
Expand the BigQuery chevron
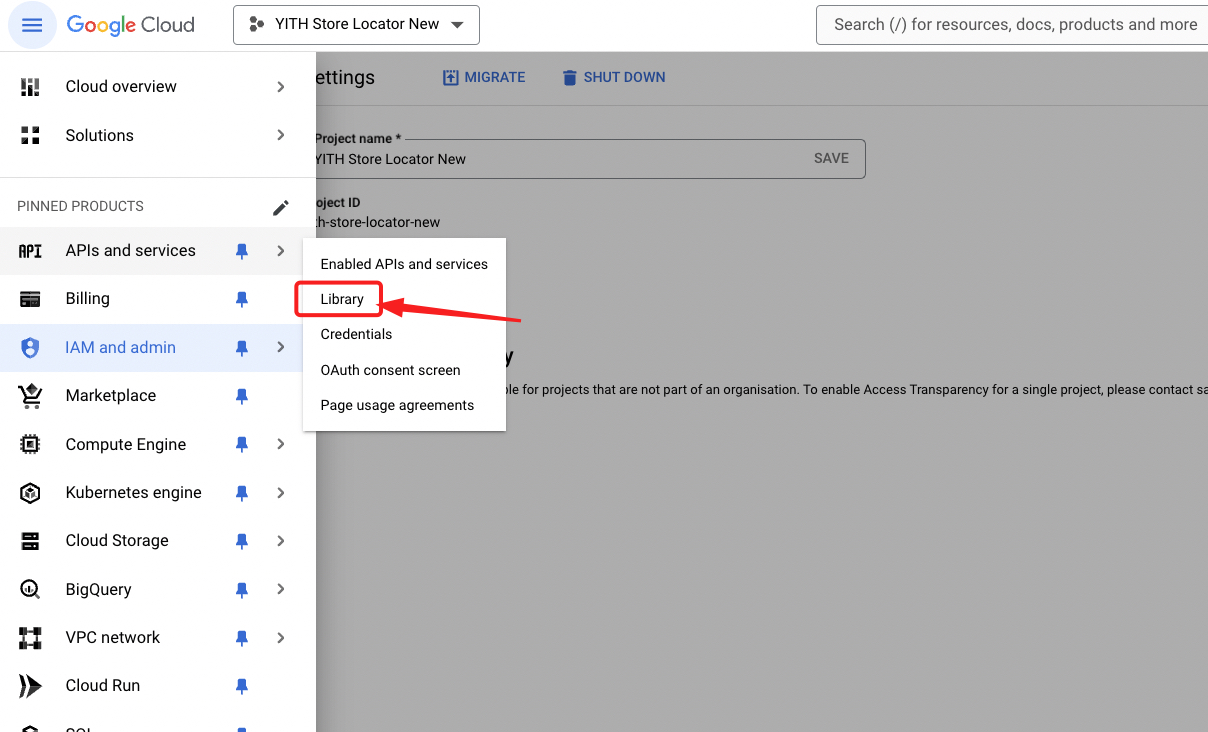click(x=281, y=590)
